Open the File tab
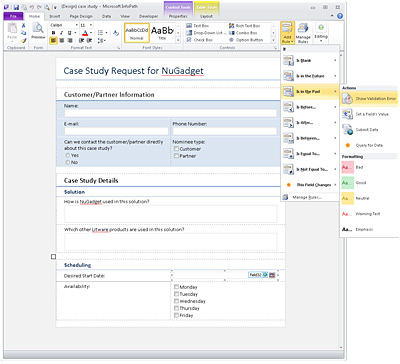 pos(13,16)
